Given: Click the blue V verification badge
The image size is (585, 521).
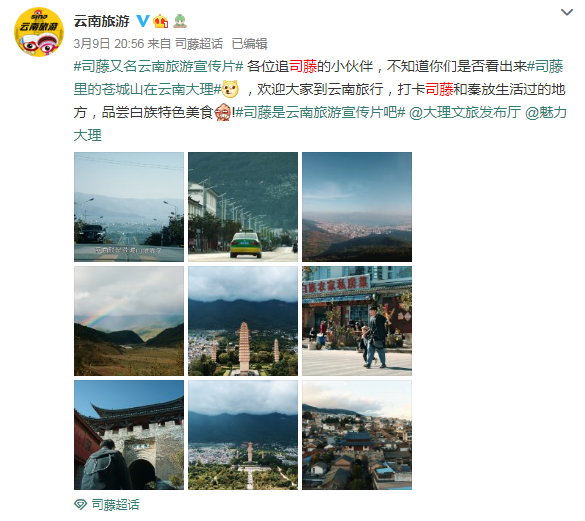Looking at the screenshot, I should [x=143, y=21].
